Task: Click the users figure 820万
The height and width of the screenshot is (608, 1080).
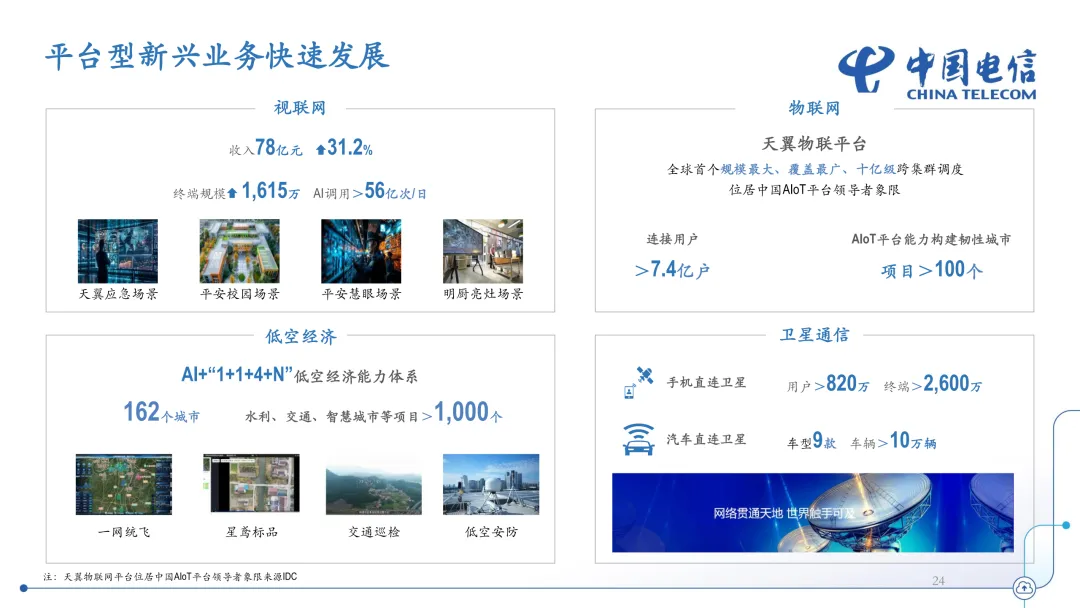Action: (x=847, y=384)
